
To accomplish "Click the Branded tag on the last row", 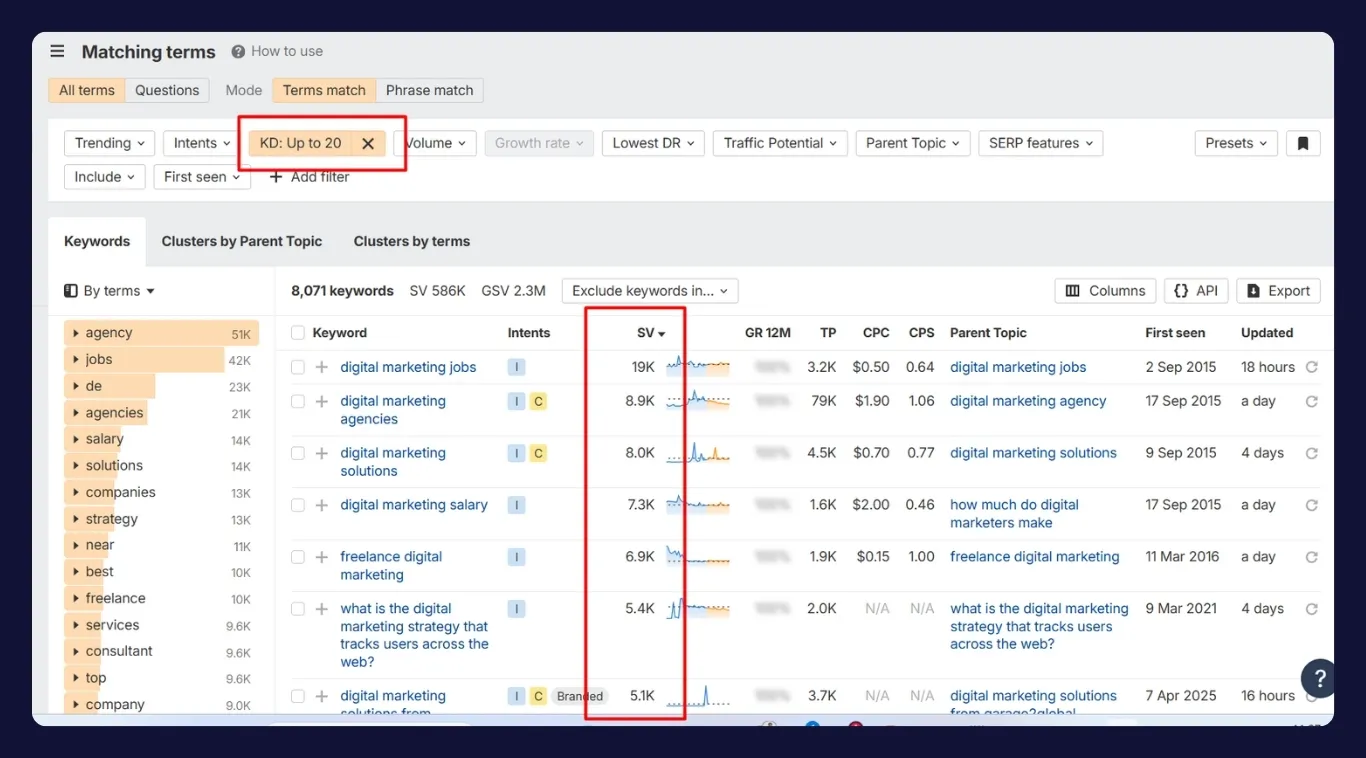I will [x=580, y=696].
